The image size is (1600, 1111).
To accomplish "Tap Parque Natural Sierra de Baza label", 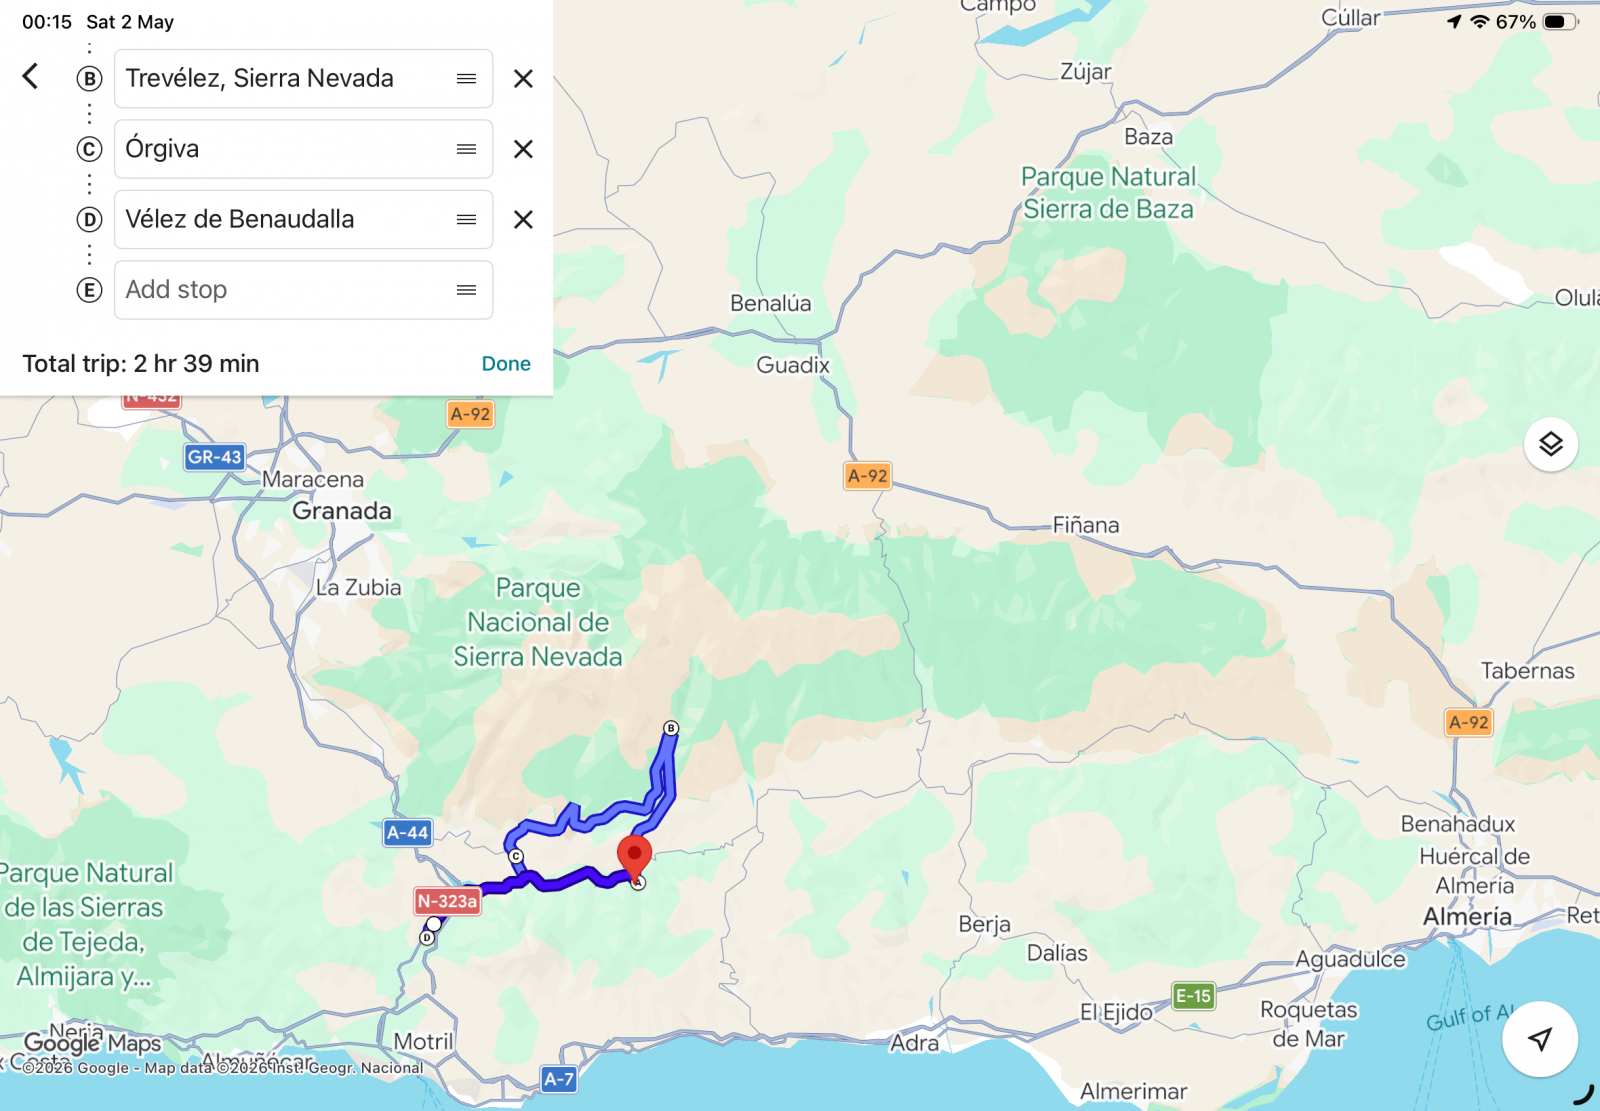I will click(1108, 193).
